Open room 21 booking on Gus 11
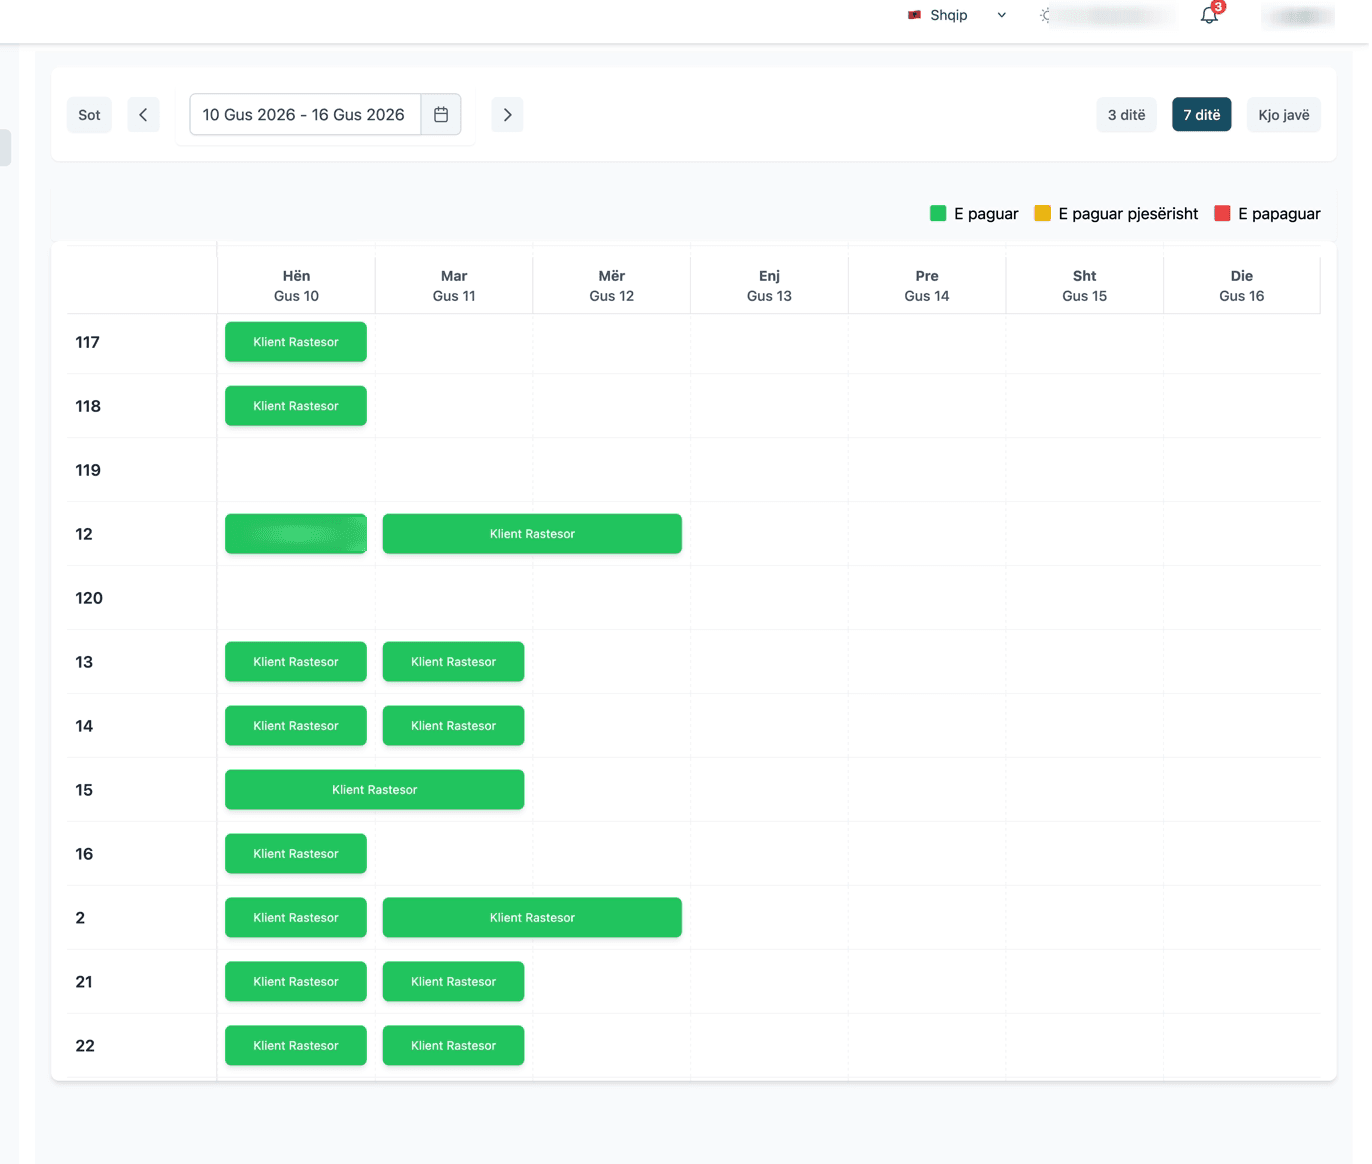 (453, 982)
